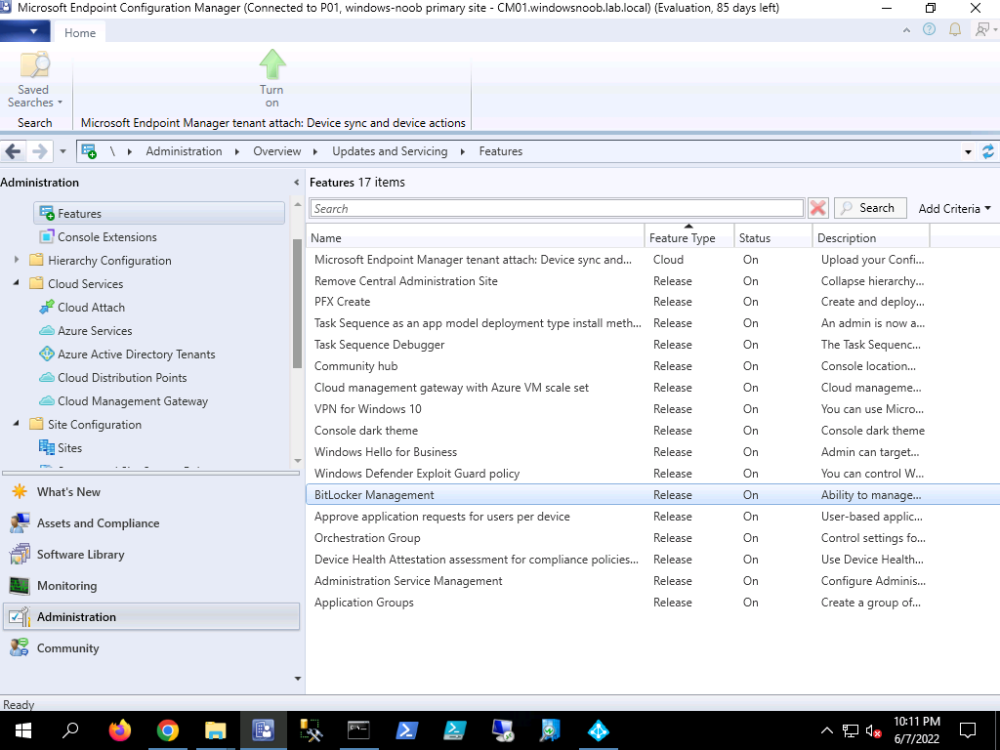Image resolution: width=1000 pixels, height=750 pixels.
Task: Select the Windows Hello for Business feature
Action: tap(653, 452)
